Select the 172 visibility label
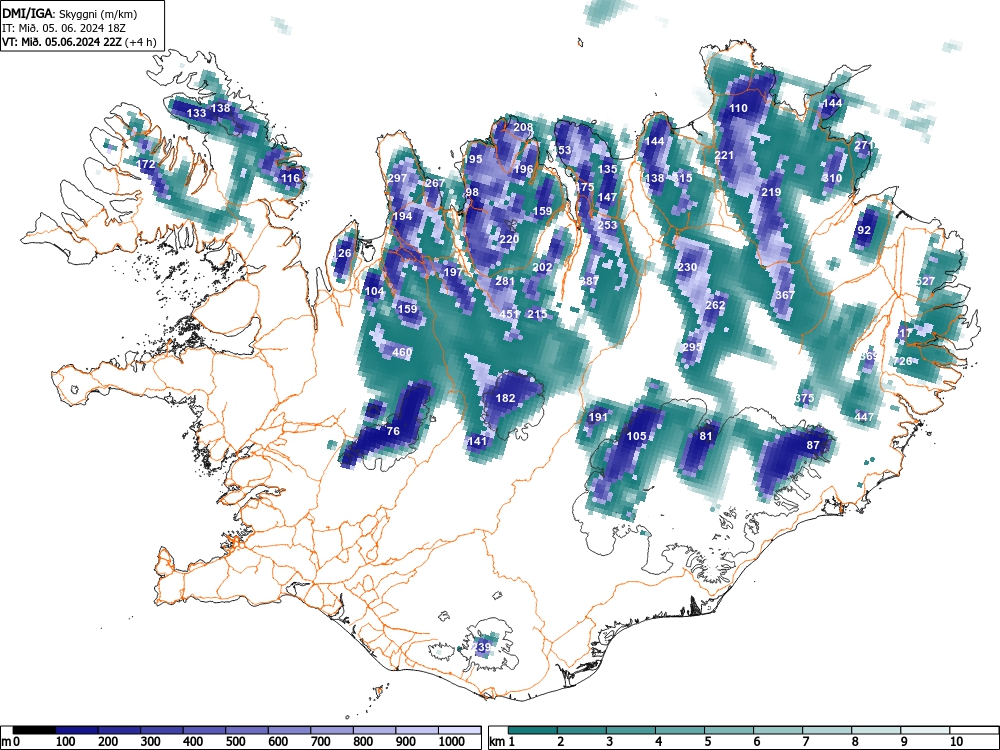This screenshot has width=1000, height=750. [146, 165]
